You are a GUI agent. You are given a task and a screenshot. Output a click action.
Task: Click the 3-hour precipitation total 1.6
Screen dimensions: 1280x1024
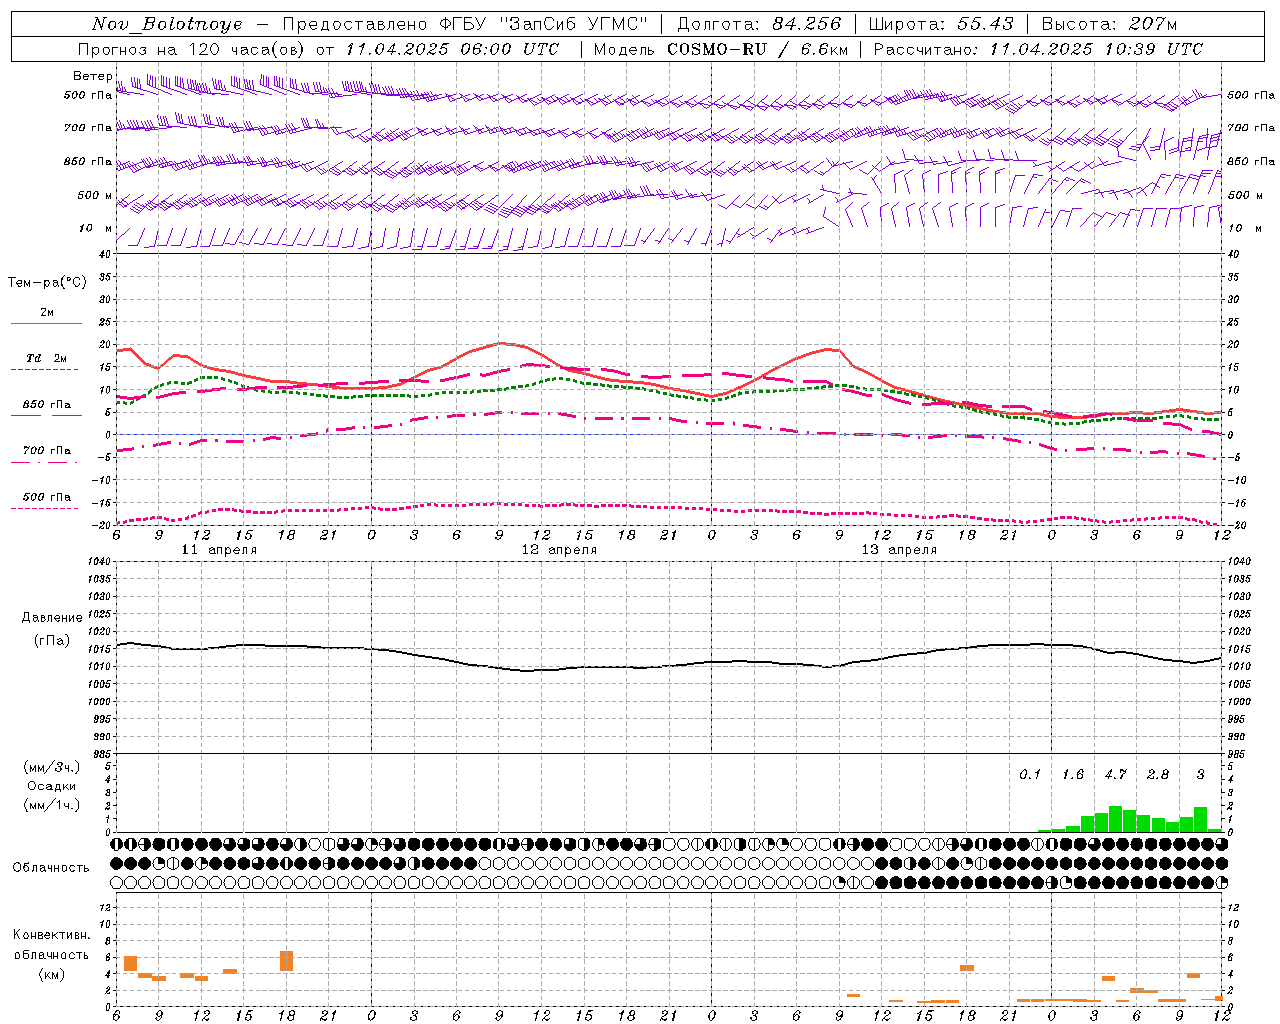tap(1073, 775)
